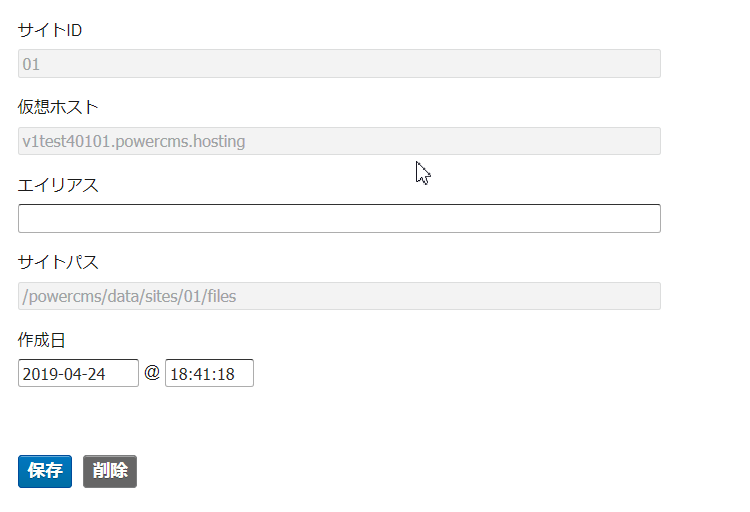Click the 保存 save button
The height and width of the screenshot is (512, 750).
[45, 471]
